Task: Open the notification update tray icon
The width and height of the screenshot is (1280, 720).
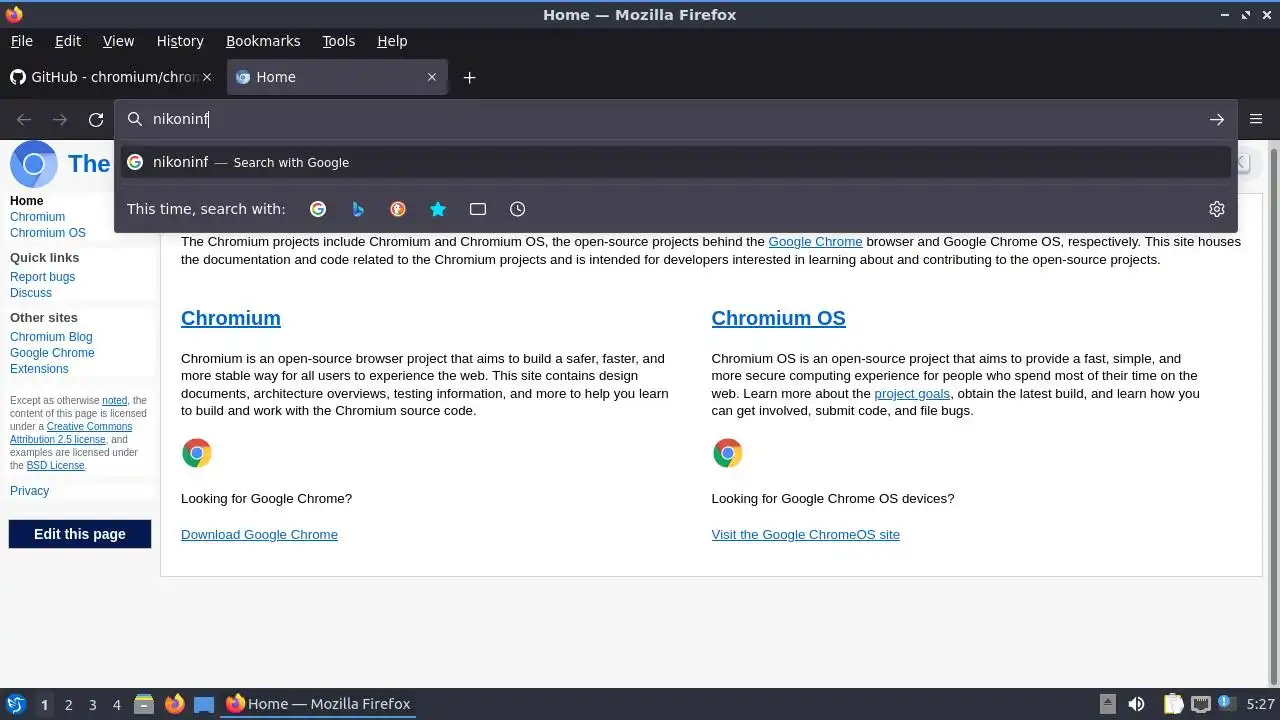Action: point(1225,704)
